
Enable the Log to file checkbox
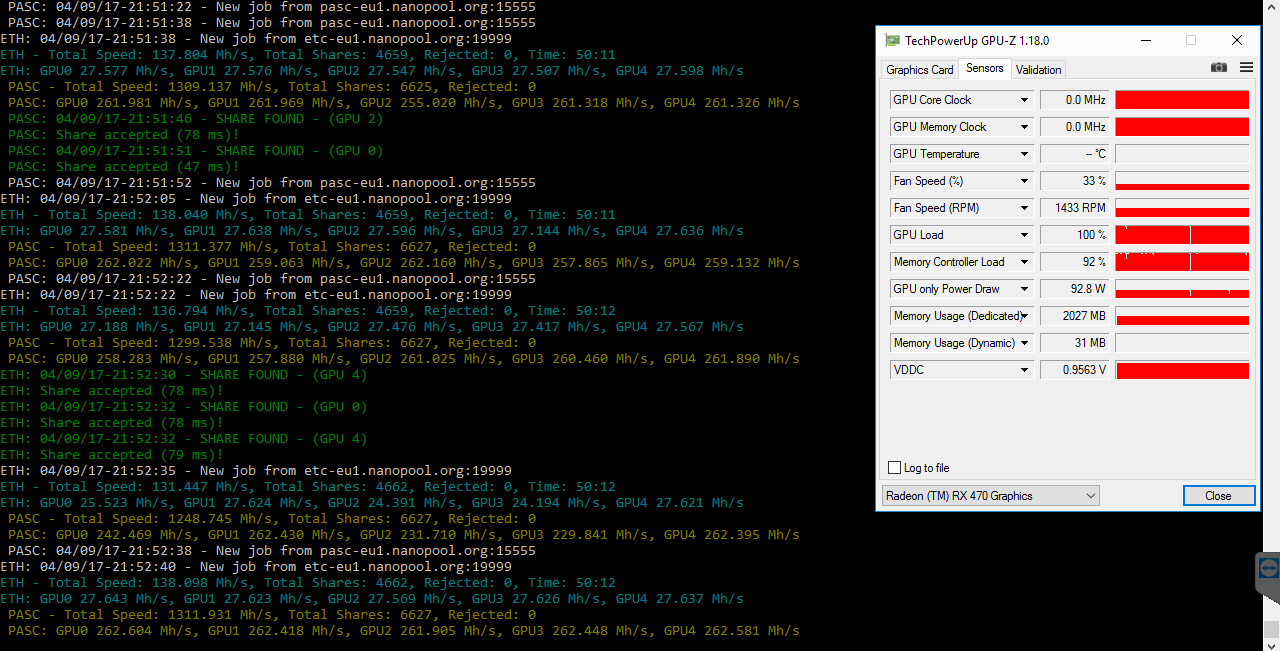pyautogui.click(x=895, y=468)
